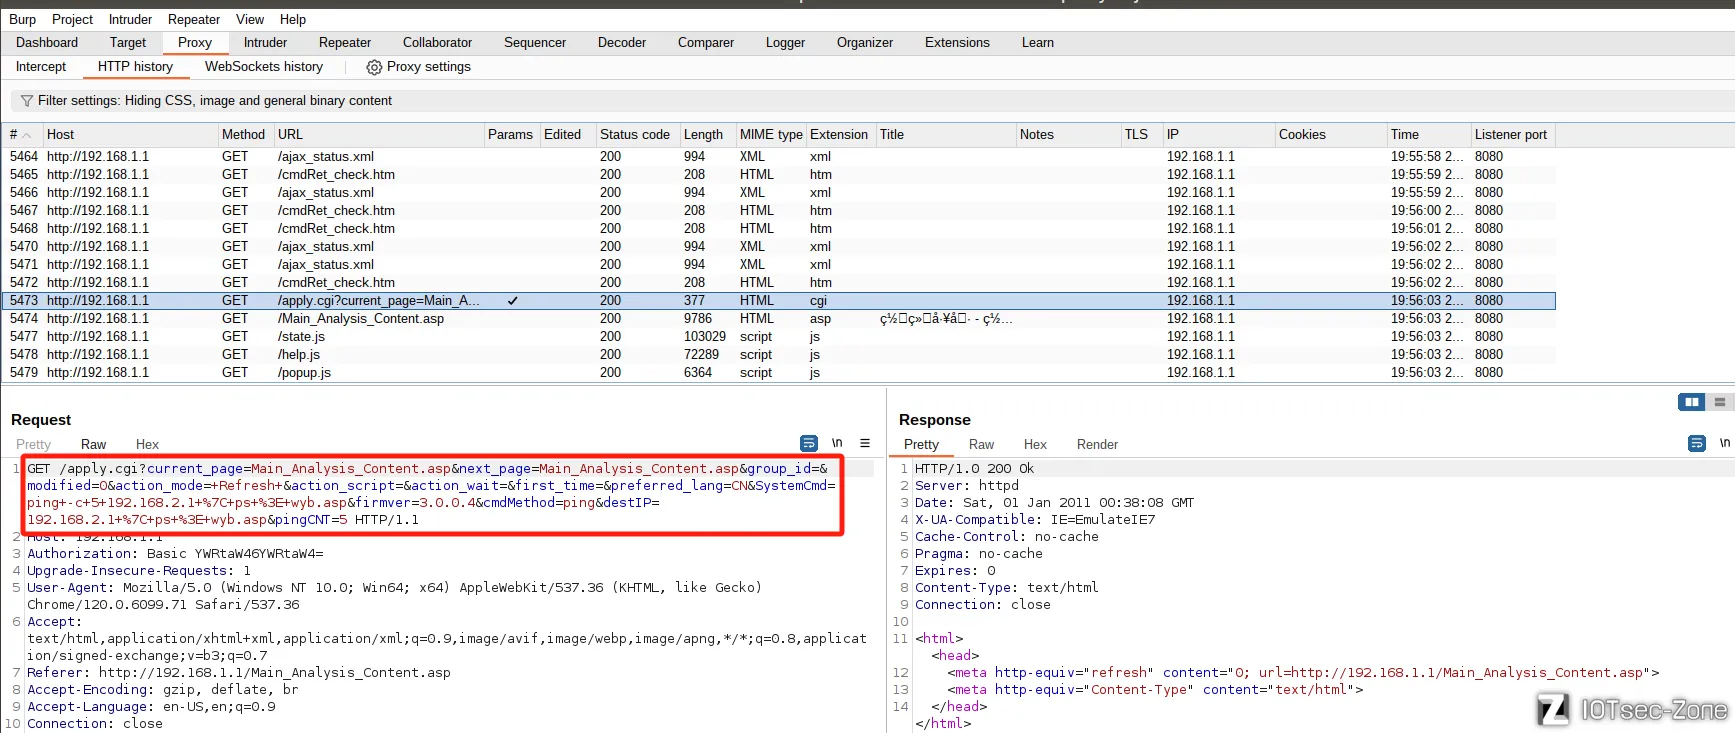Open the View menu
Image resolution: width=1735 pixels, height=733 pixels.
250,19
